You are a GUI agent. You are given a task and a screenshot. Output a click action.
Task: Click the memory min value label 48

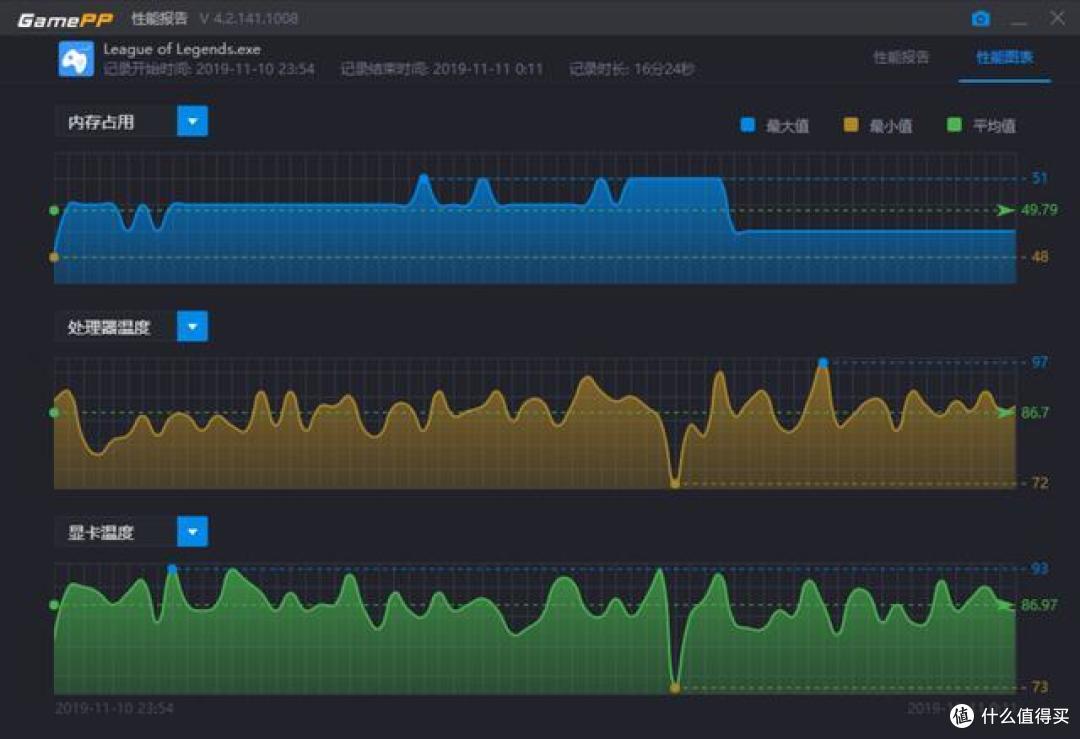pos(1039,257)
